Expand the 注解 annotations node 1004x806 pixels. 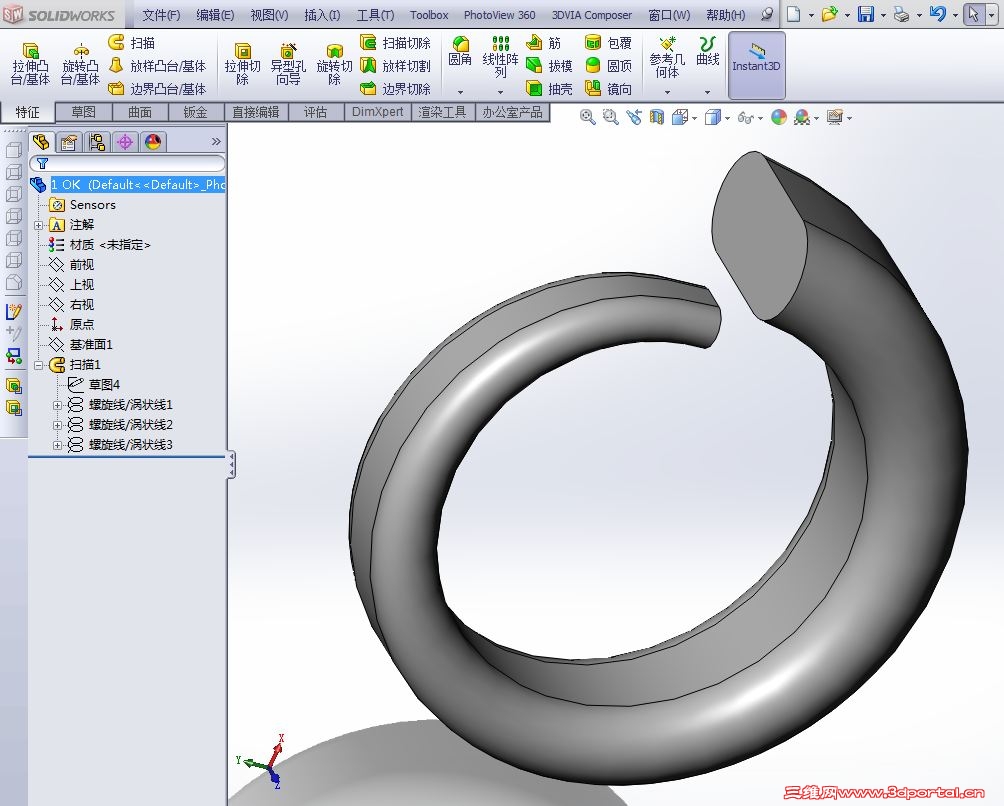(38, 225)
